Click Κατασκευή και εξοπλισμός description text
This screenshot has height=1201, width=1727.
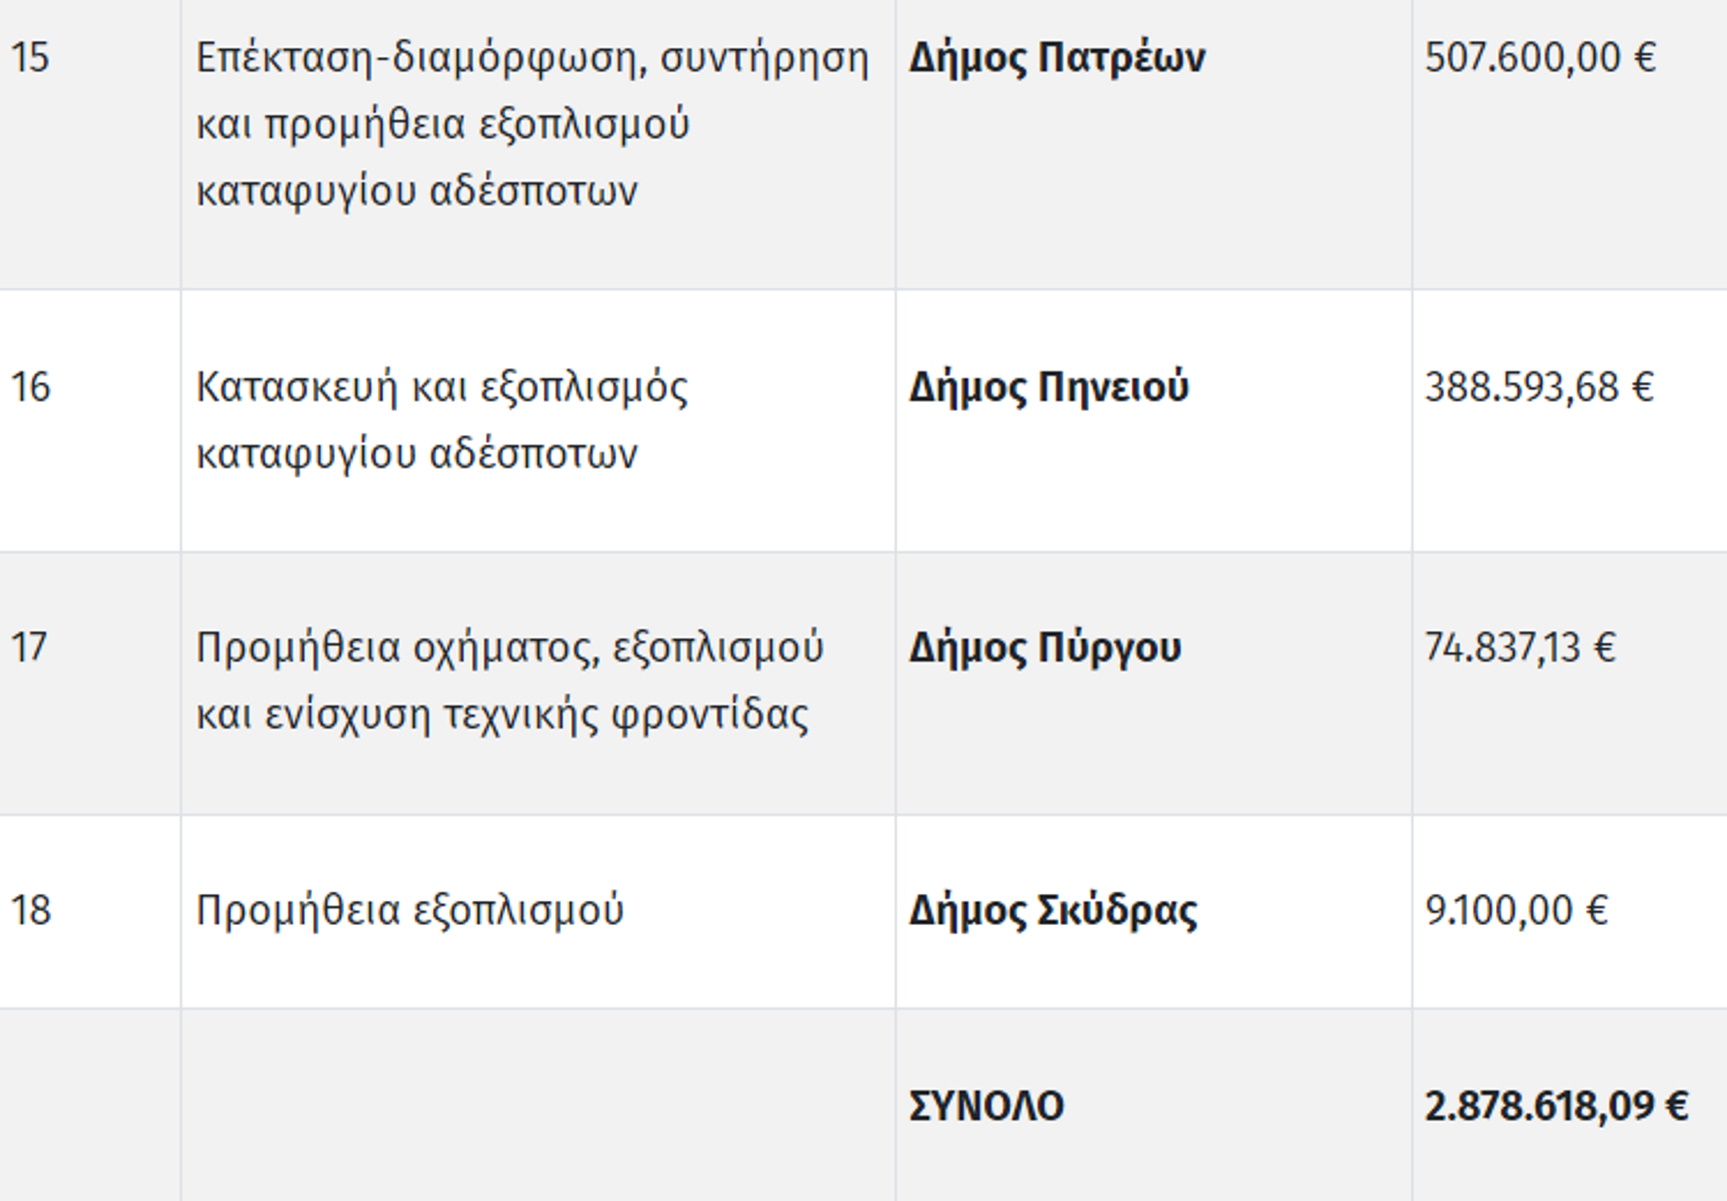click(x=442, y=387)
